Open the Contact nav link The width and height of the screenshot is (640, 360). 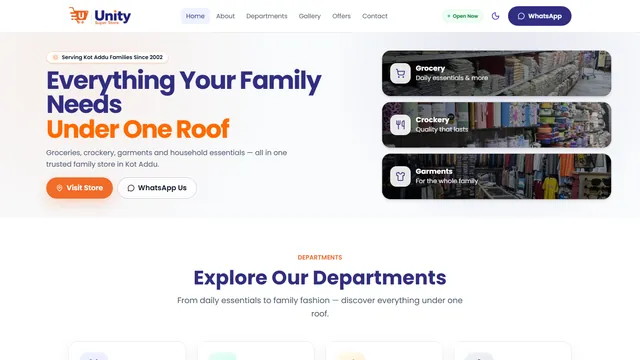[375, 16]
